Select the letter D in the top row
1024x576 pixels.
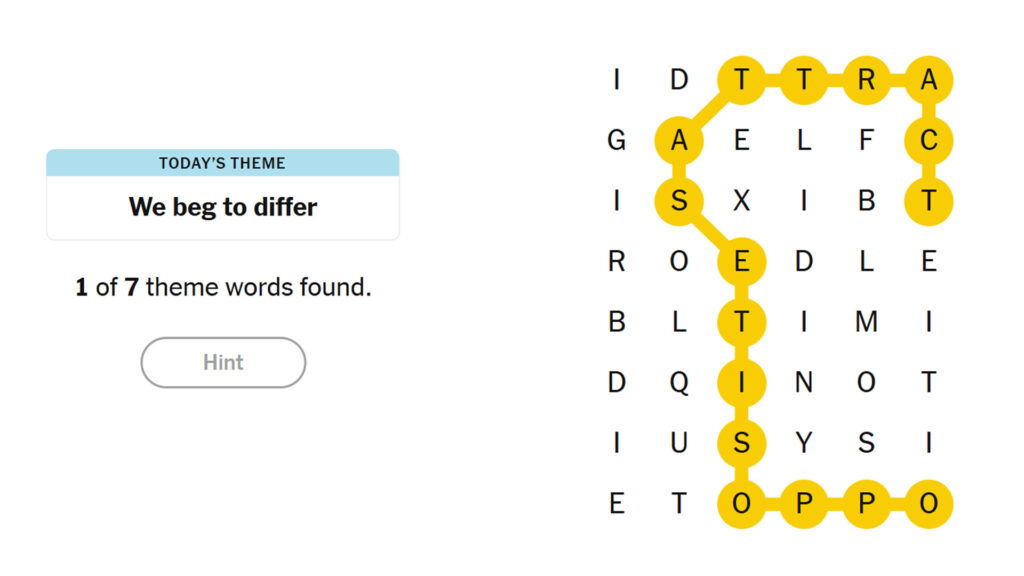(x=679, y=80)
